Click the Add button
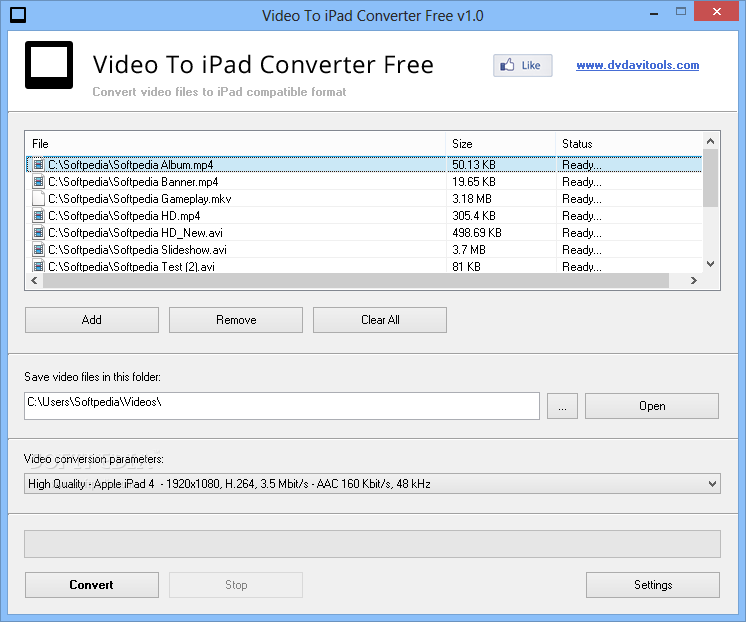The width and height of the screenshot is (746, 622). 92,320
